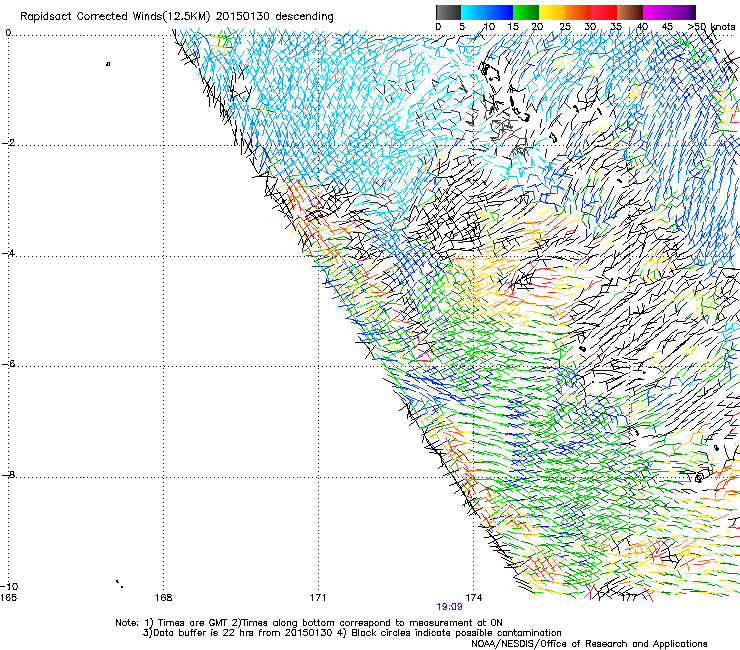
Task: Select the dark purple >50 knots swatch
Action: [x=693, y=12]
